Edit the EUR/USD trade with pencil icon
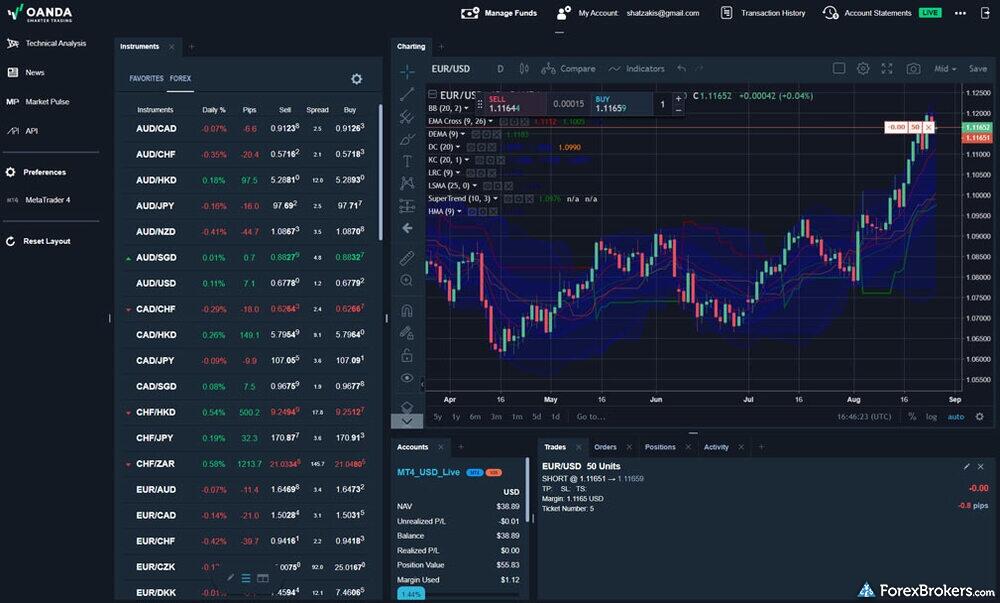 click(x=966, y=466)
